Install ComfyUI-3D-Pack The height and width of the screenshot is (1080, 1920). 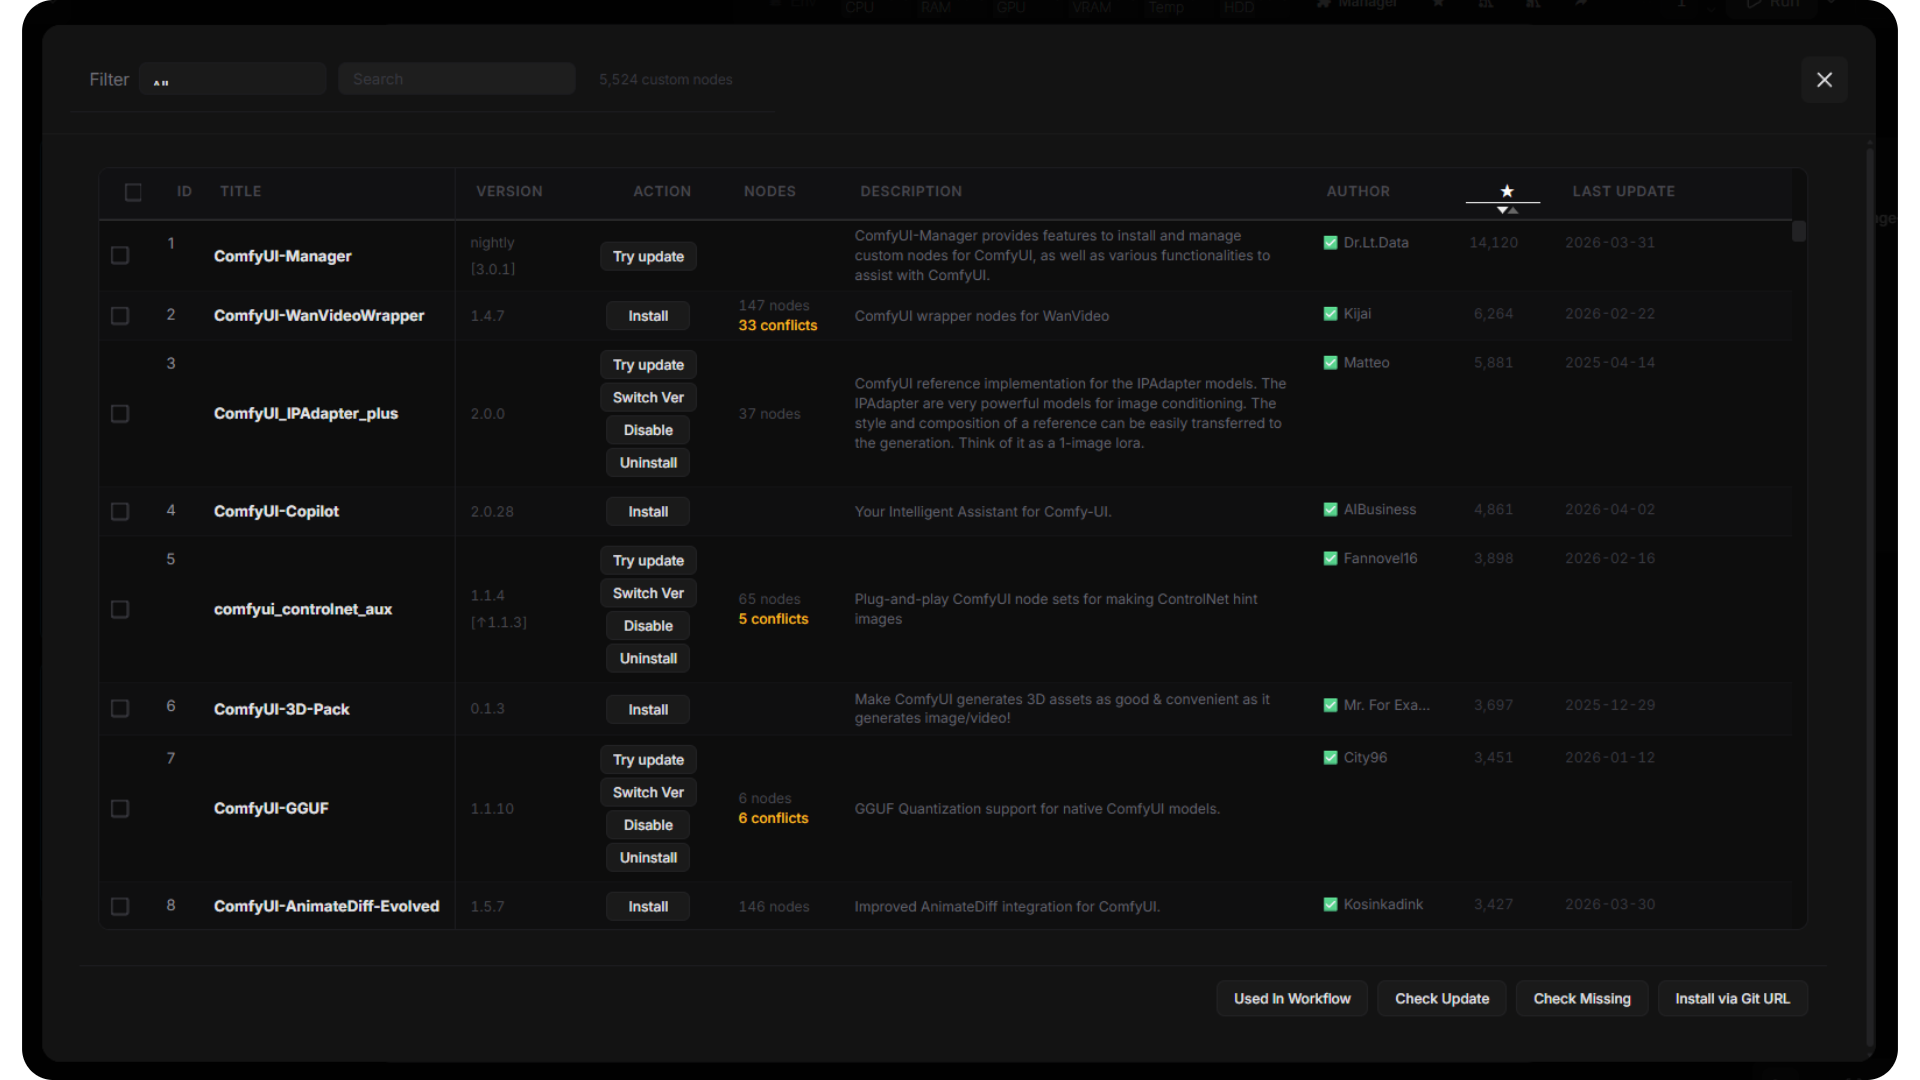pyautogui.click(x=648, y=709)
